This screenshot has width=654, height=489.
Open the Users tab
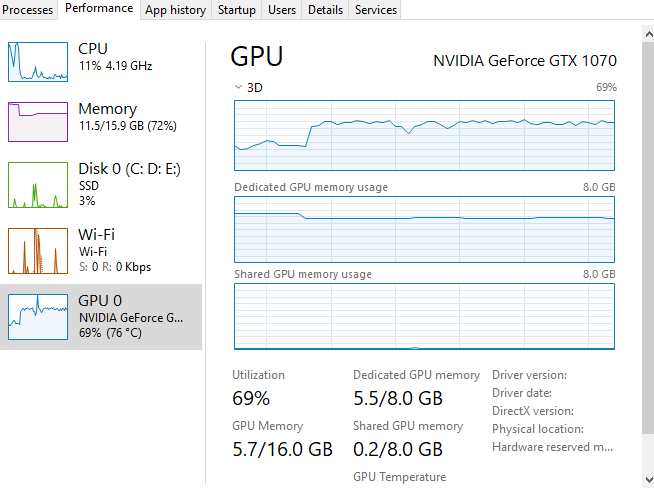click(x=282, y=10)
